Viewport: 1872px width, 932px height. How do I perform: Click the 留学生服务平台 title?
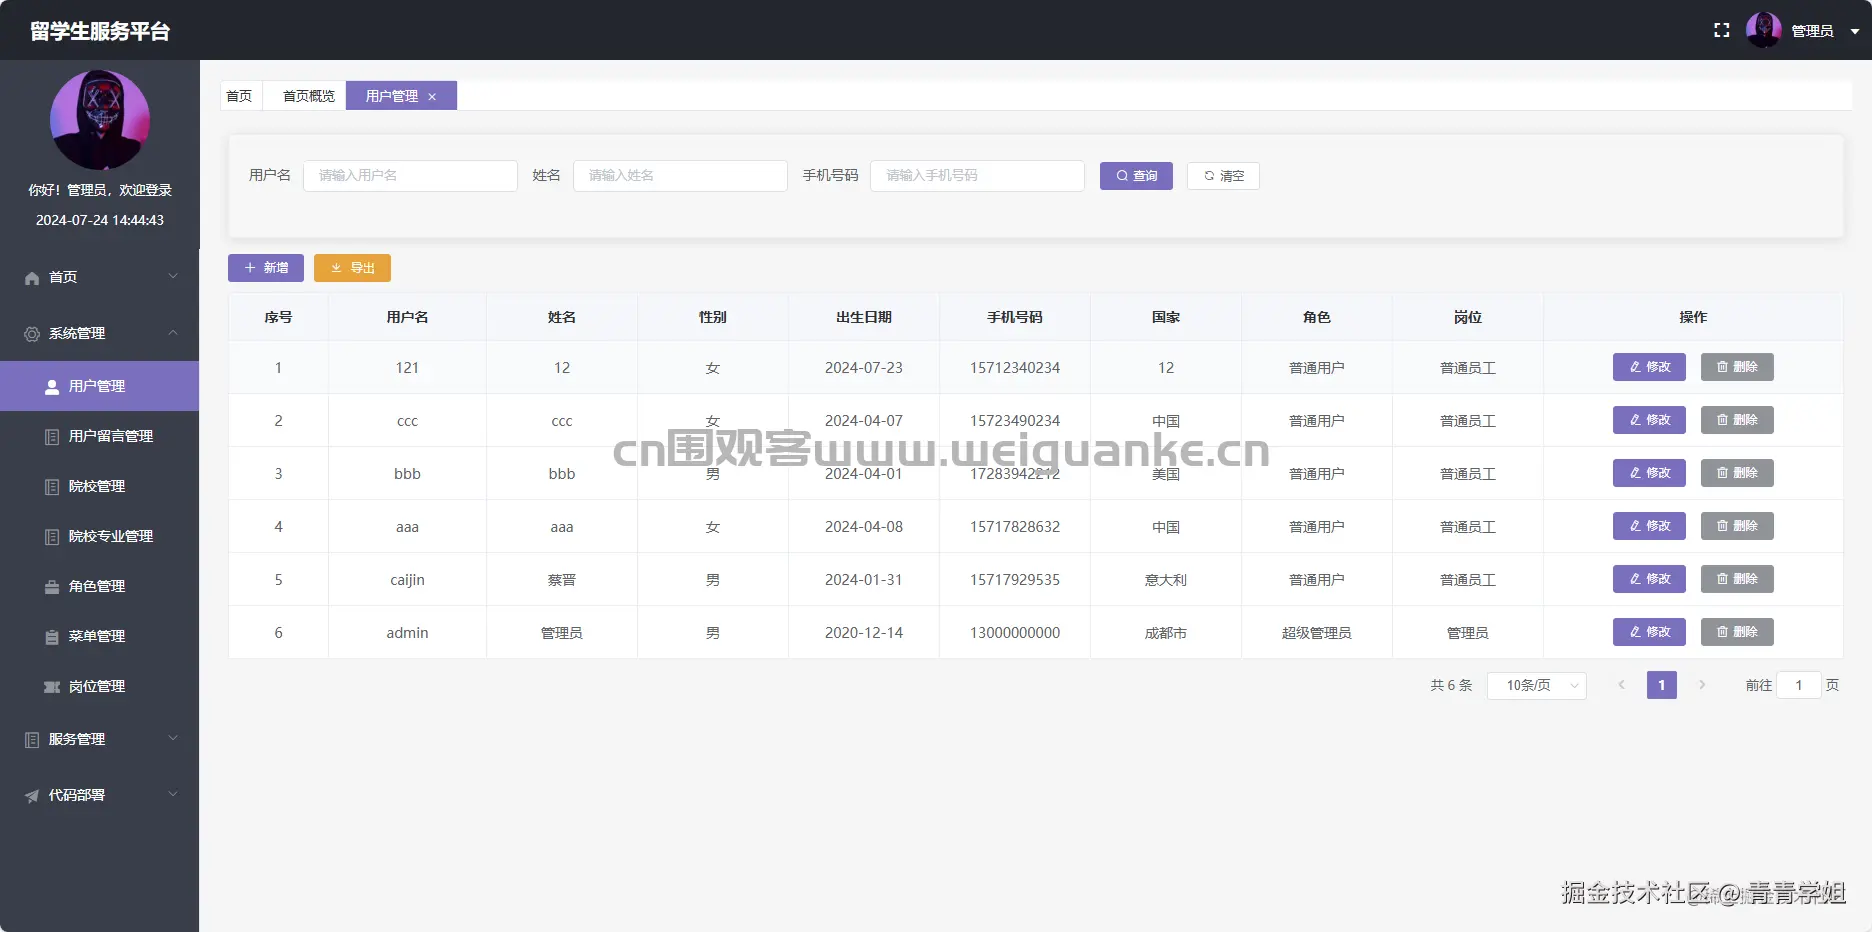100,31
